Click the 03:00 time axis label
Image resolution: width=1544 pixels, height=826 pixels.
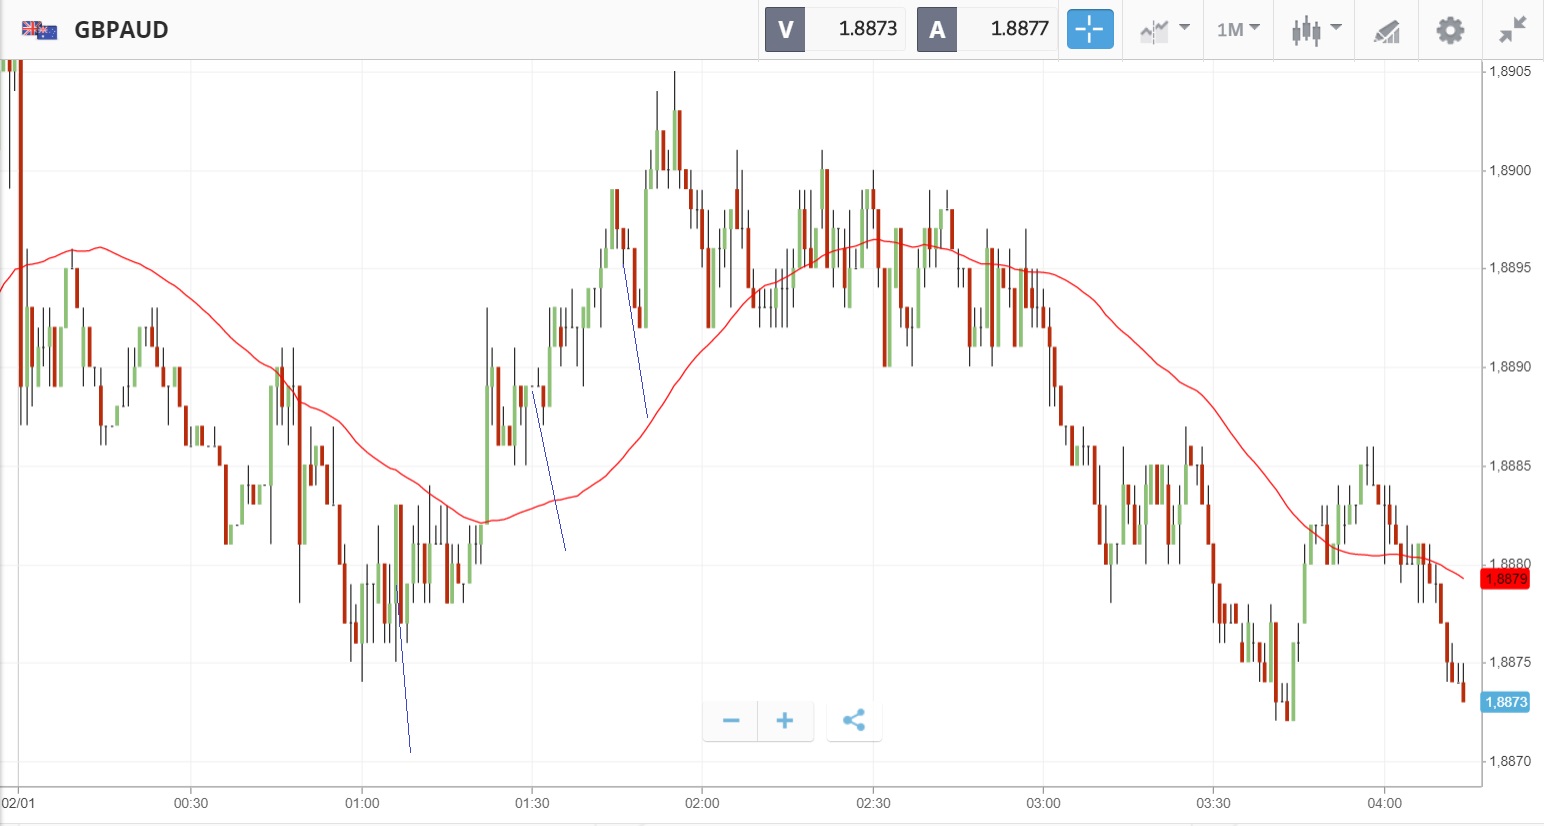point(1043,803)
